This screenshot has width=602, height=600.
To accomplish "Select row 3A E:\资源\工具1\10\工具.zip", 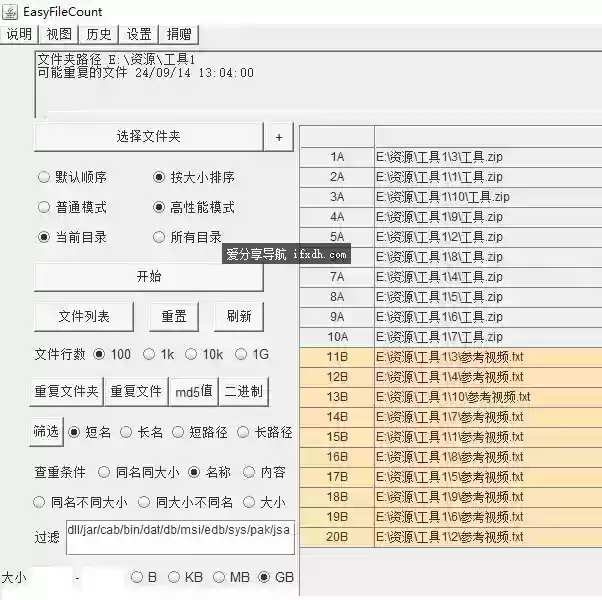I will tap(451, 197).
